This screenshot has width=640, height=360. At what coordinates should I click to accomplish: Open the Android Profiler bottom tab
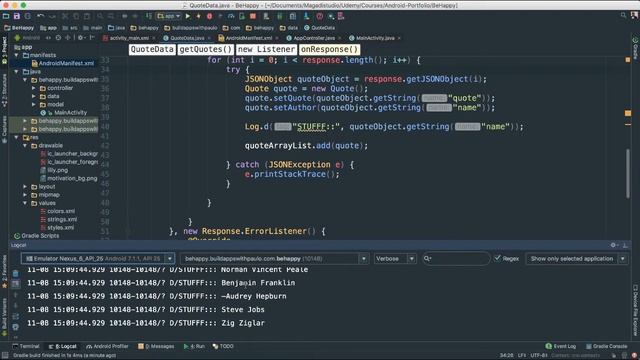(x=107, y=346)
